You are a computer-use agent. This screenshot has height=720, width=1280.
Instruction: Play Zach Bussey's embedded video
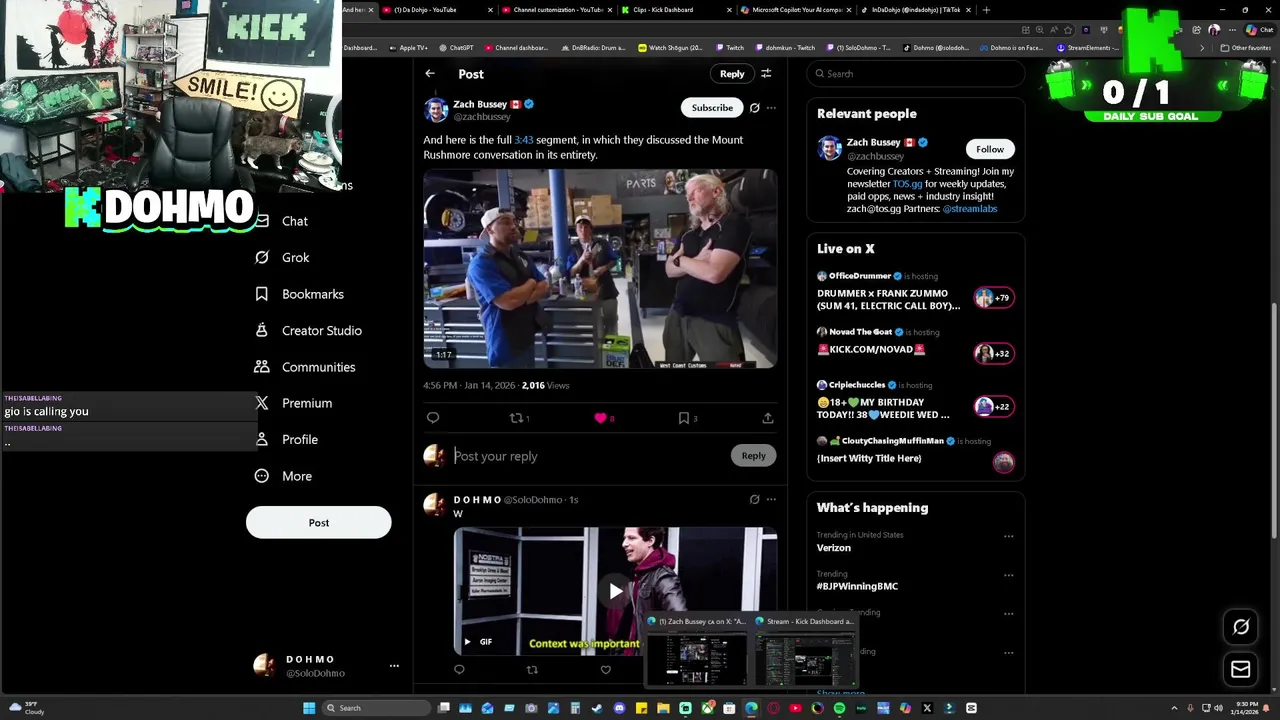point(600,269)
